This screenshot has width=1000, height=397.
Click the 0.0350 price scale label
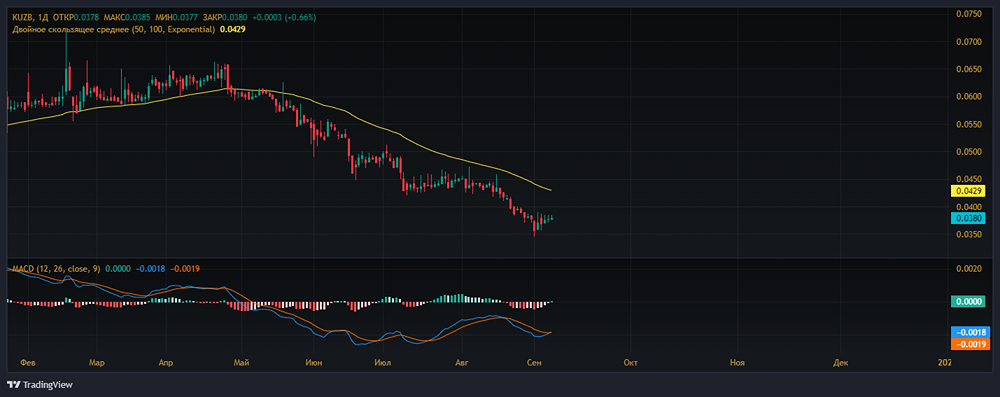(970, 234)
